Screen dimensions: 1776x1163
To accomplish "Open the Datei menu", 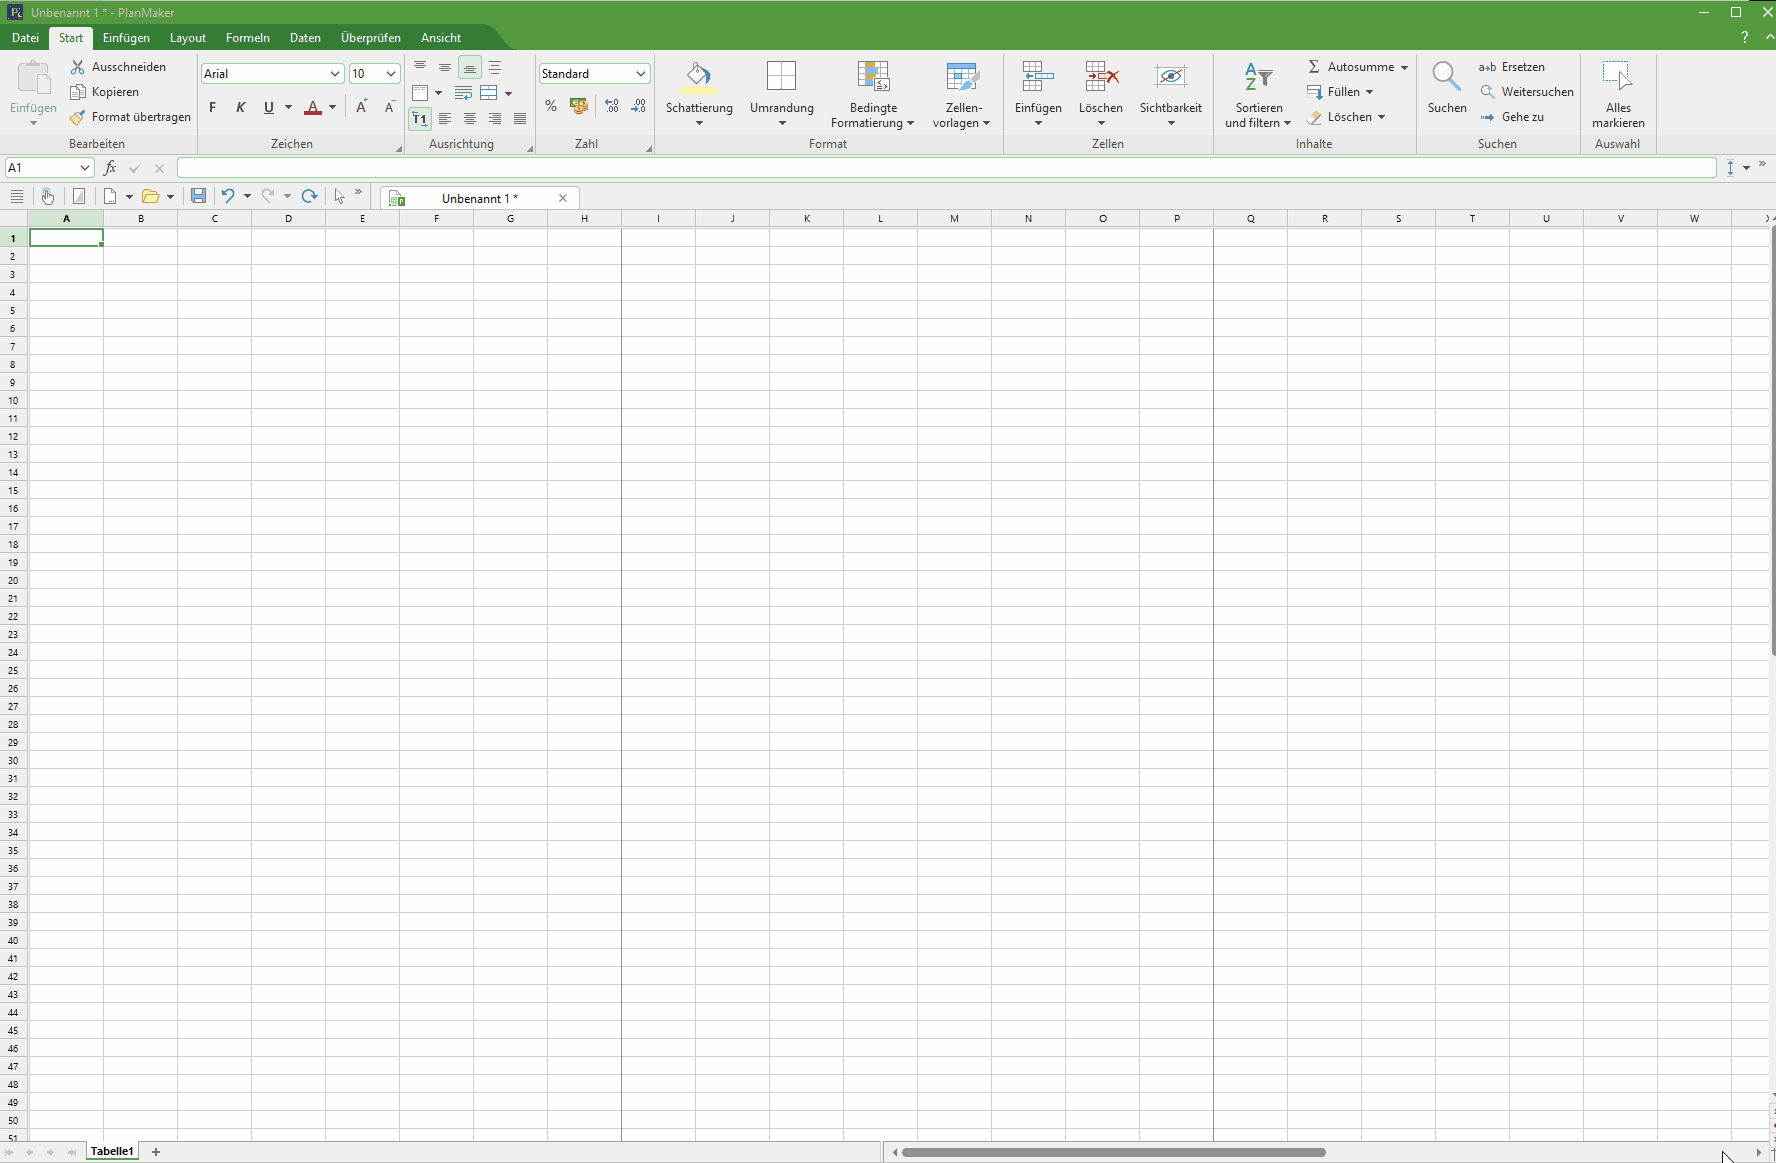I will coord(25,38).
